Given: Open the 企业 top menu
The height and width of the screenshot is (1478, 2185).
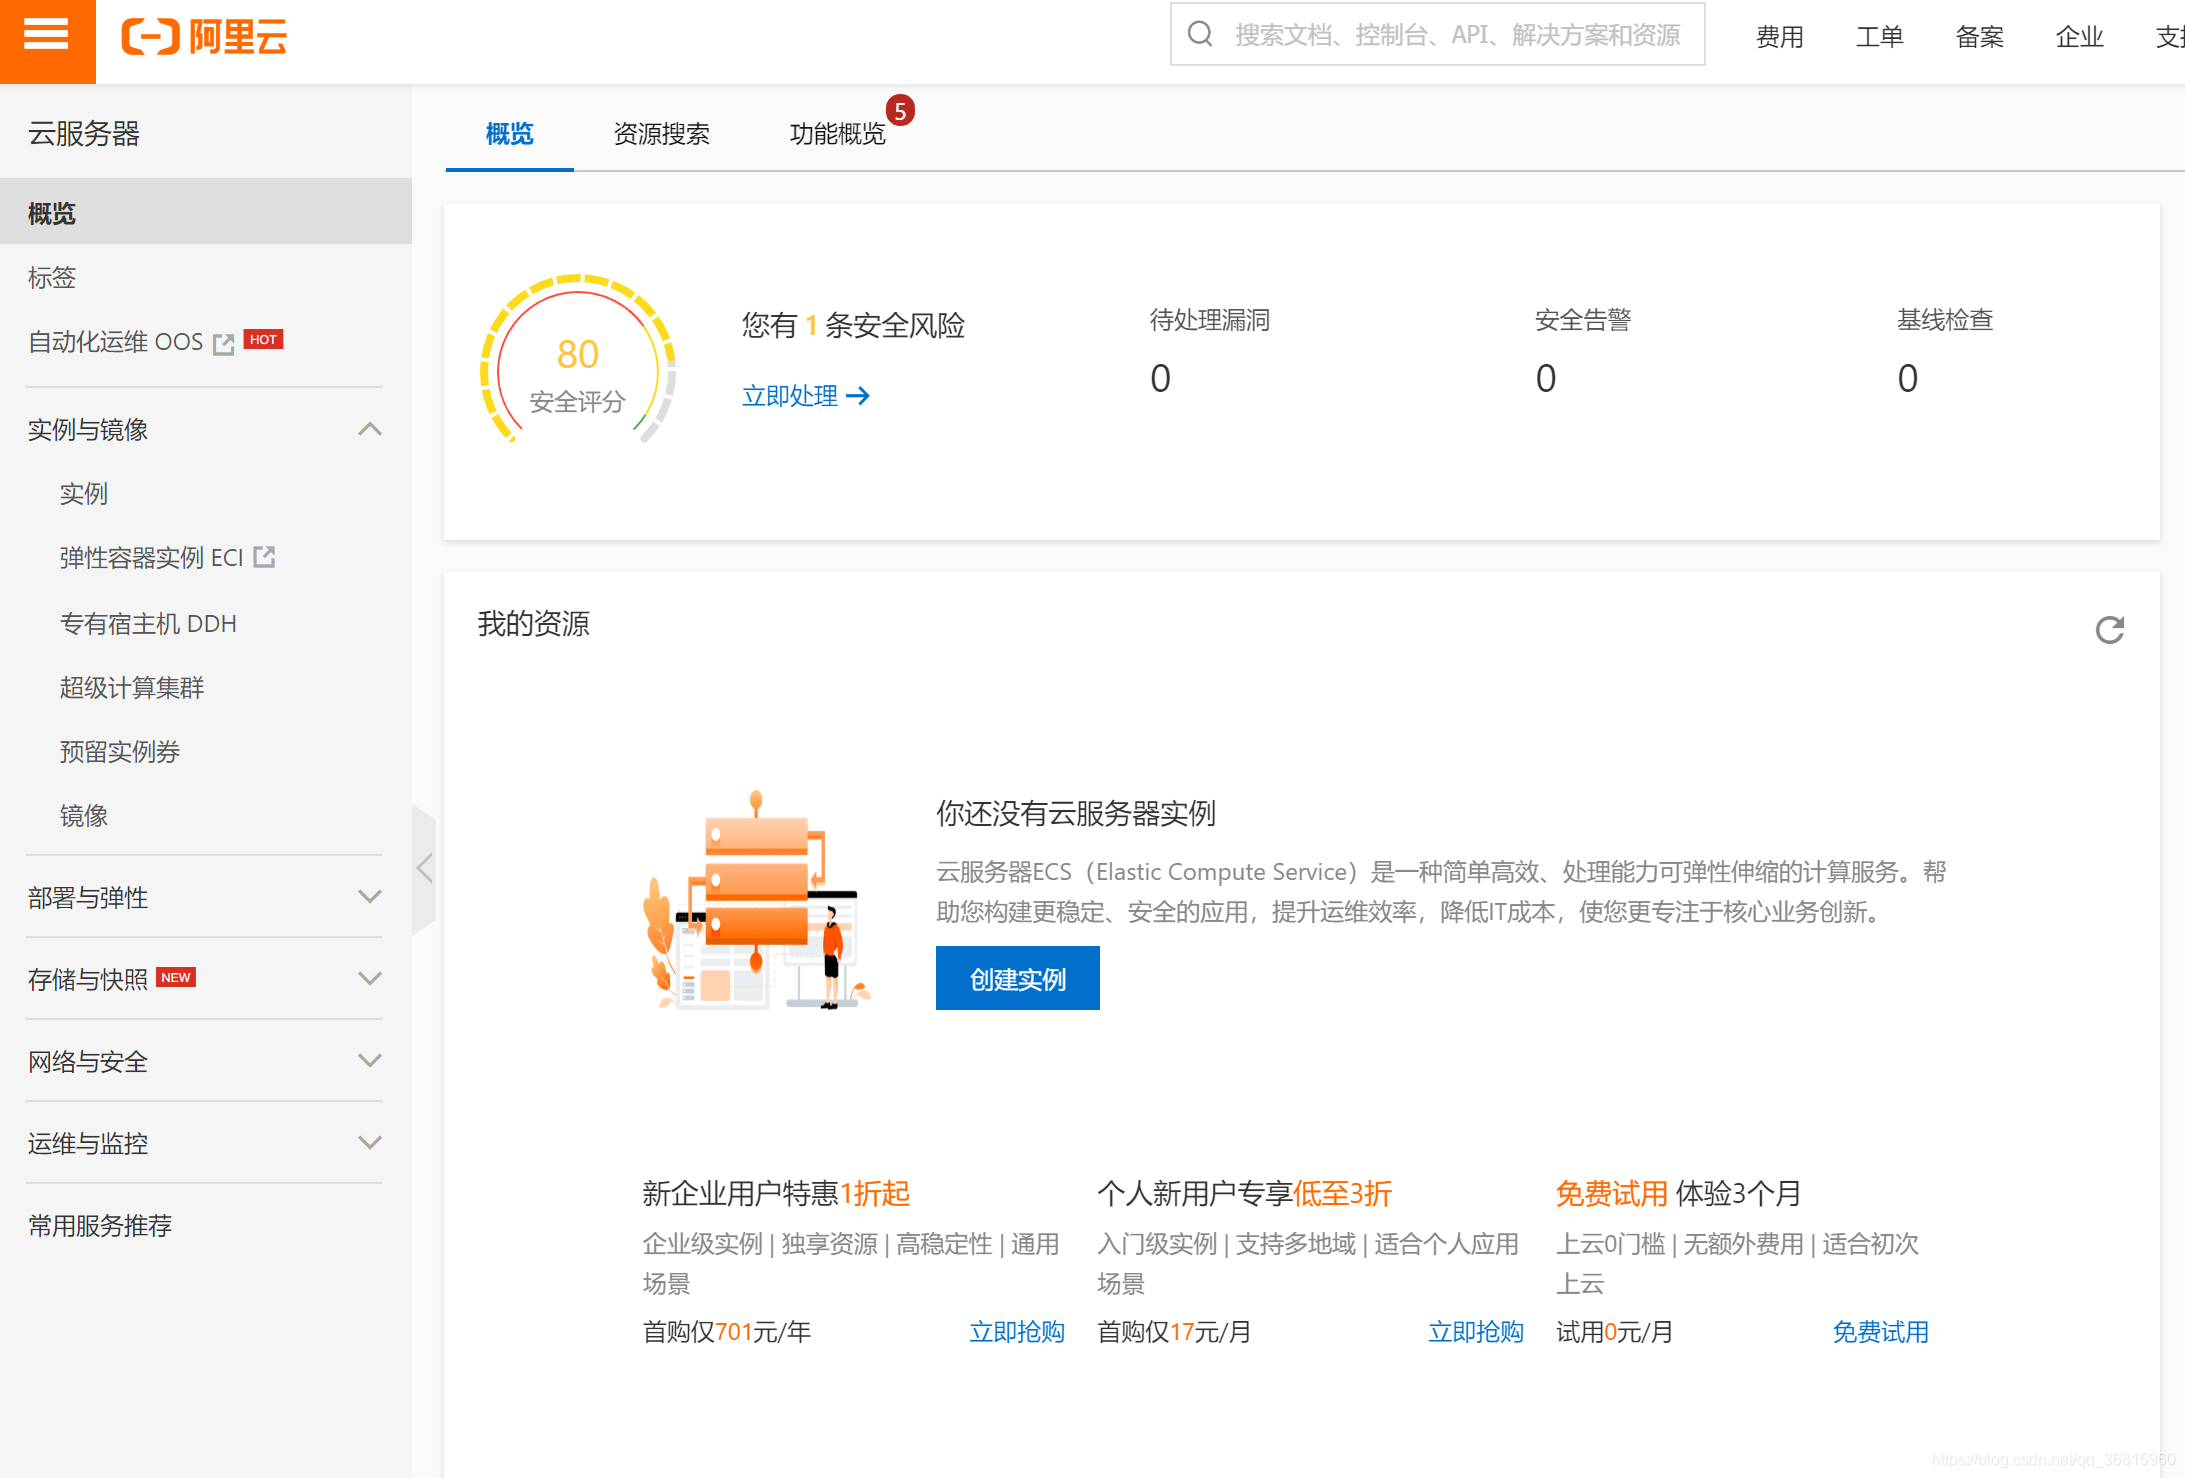Looking at the screenshot, I should (x=2080, y=37).
